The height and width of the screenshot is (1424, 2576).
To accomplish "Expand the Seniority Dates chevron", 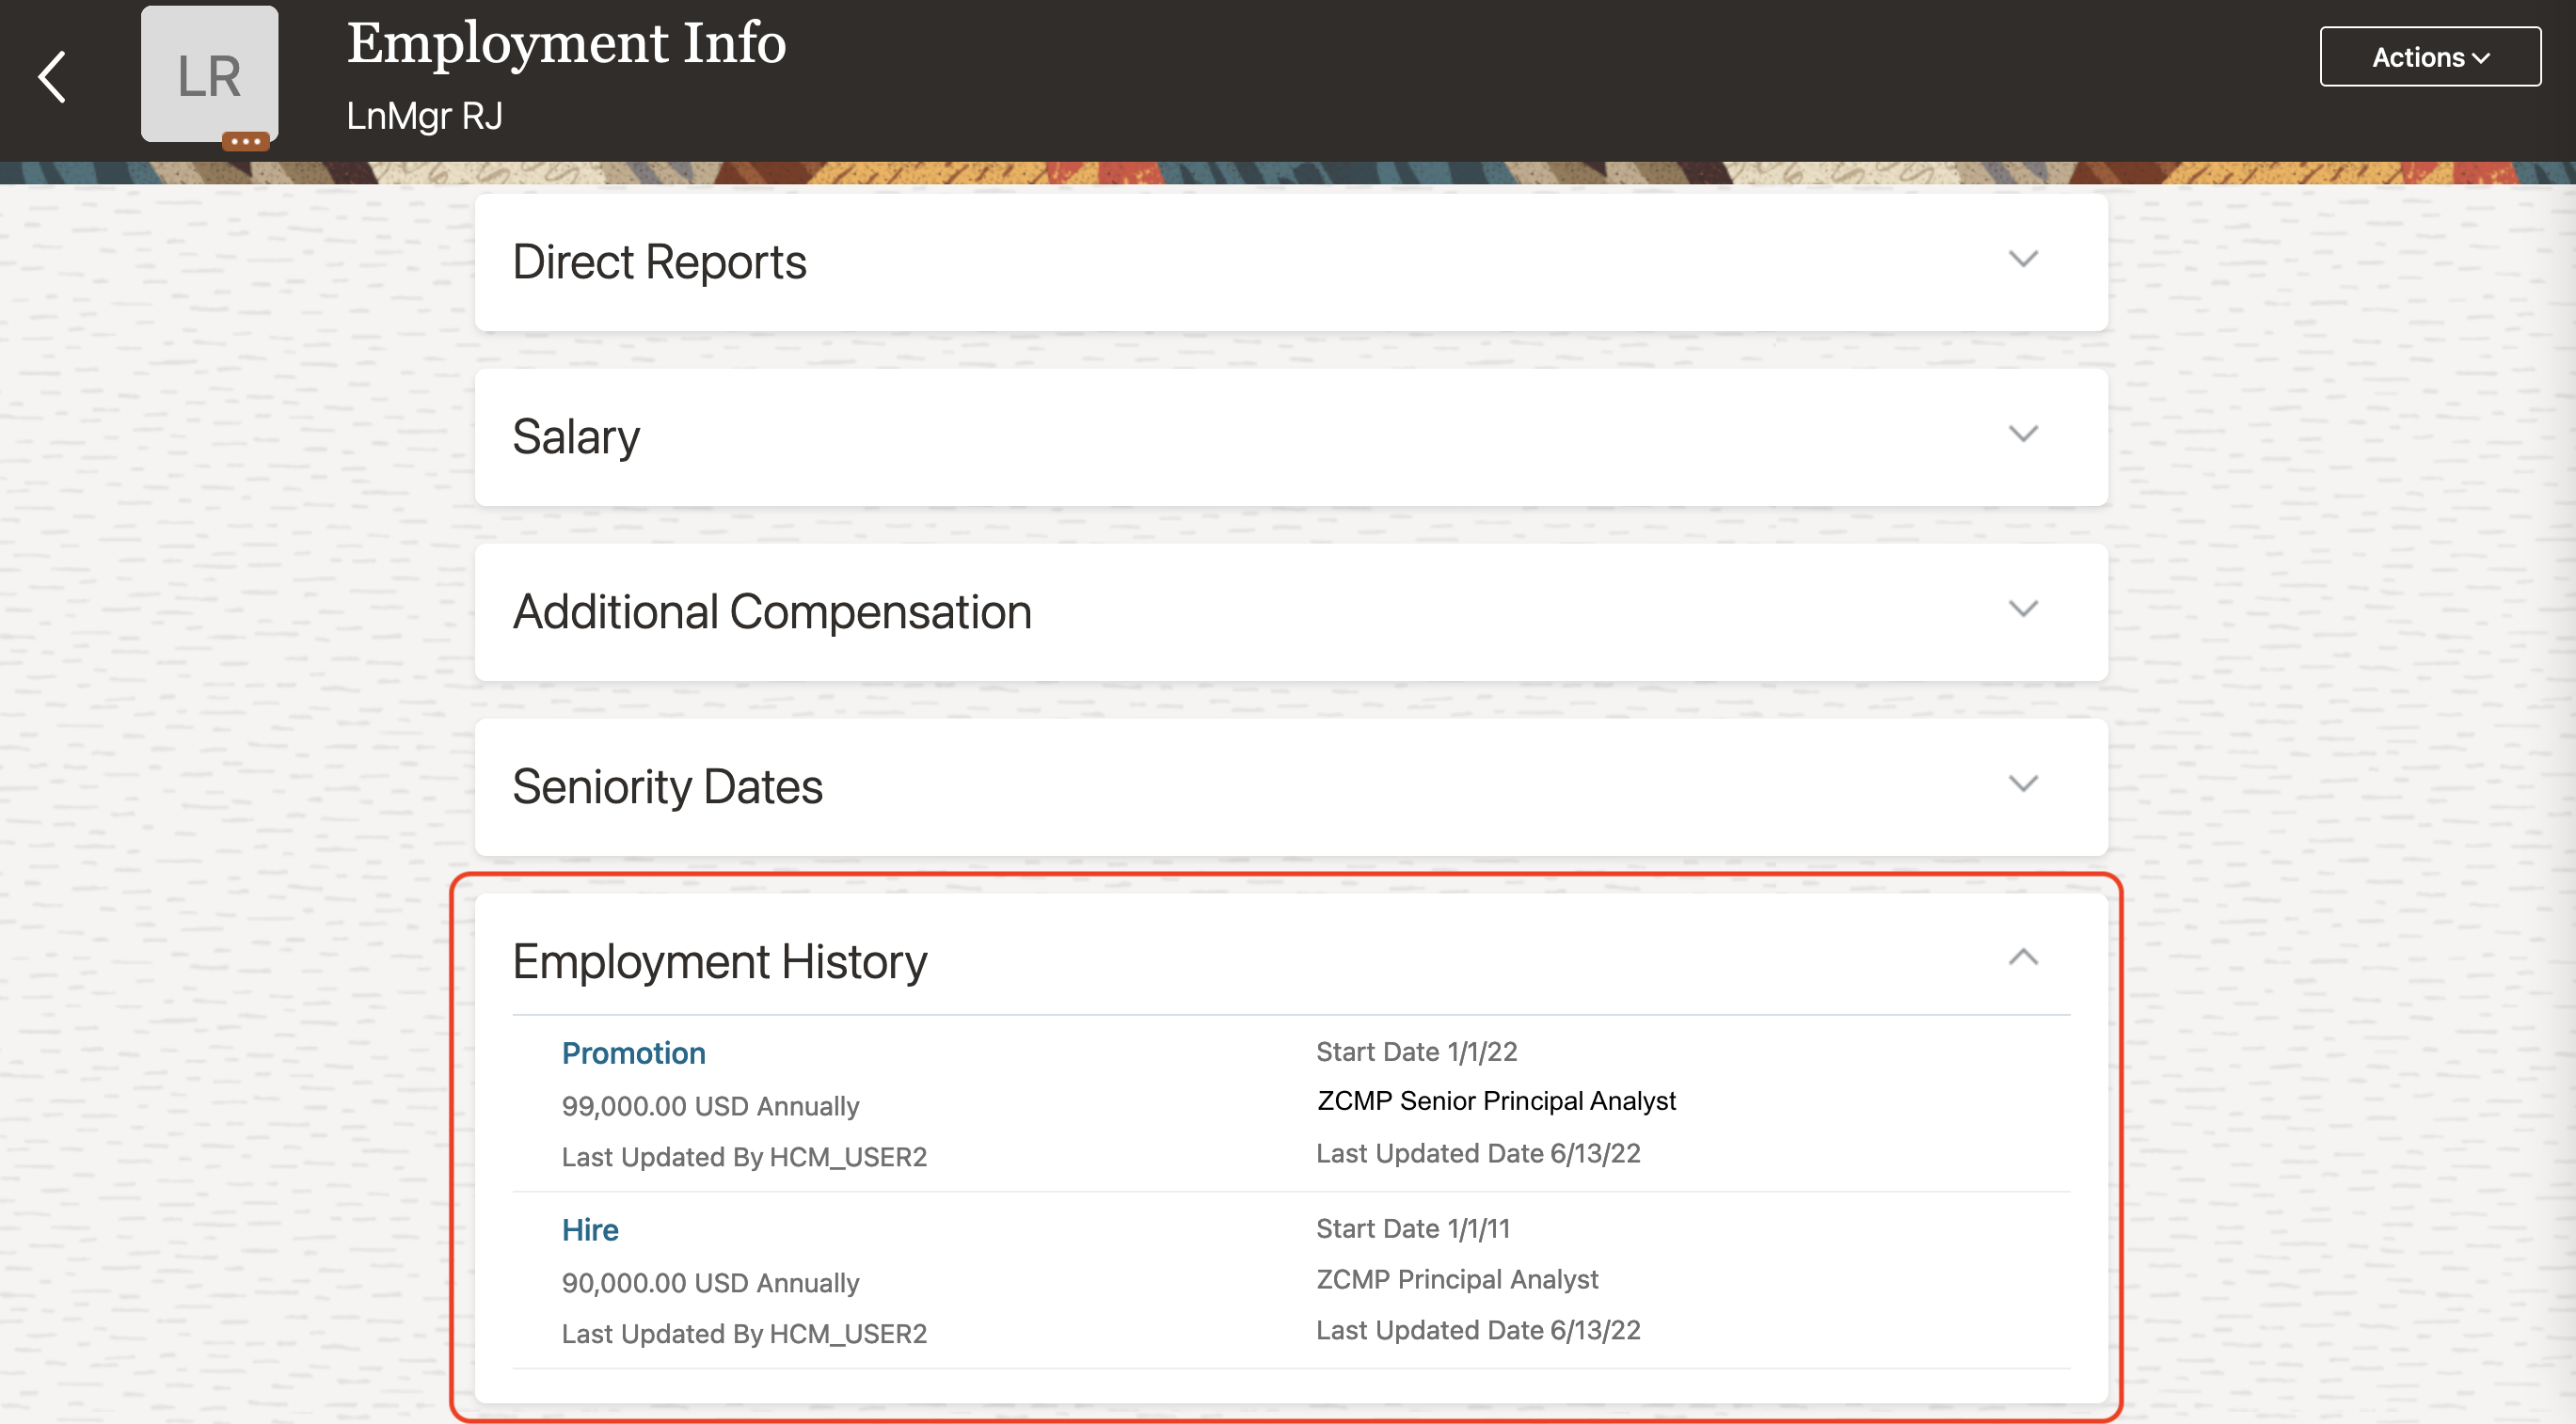I will click(x=2022, y=784).
